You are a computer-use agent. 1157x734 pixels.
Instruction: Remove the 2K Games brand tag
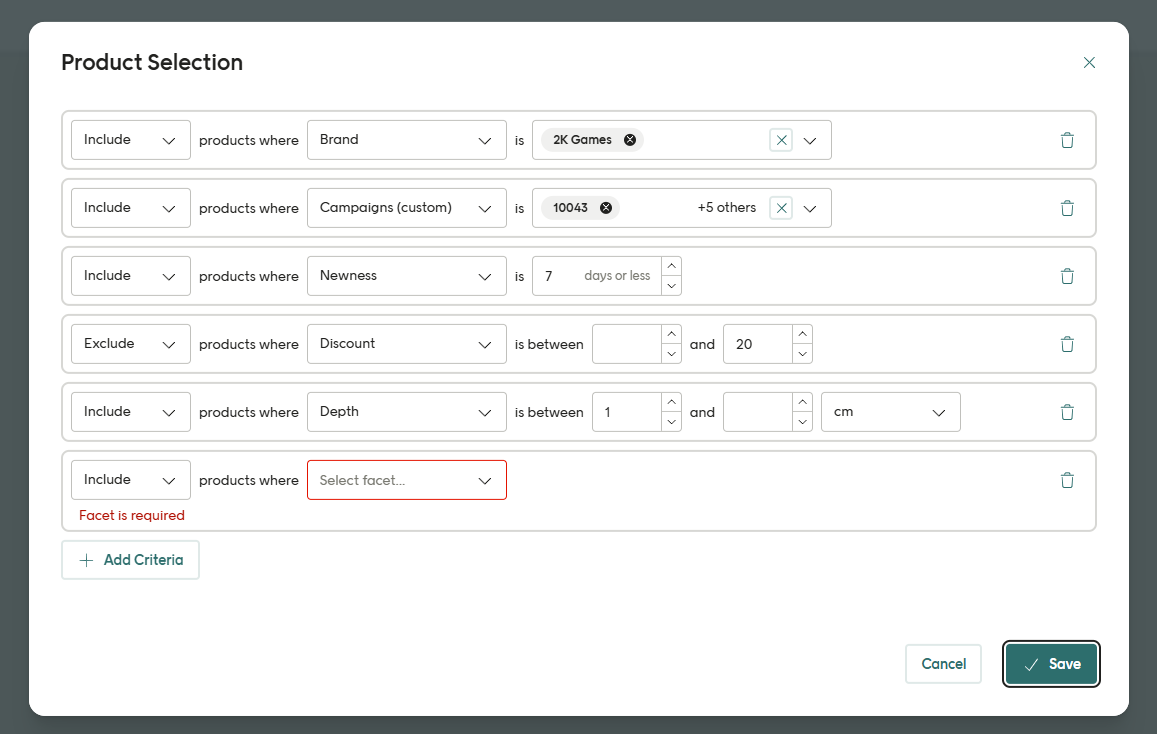pyautogui.click(x=630, y=140)
